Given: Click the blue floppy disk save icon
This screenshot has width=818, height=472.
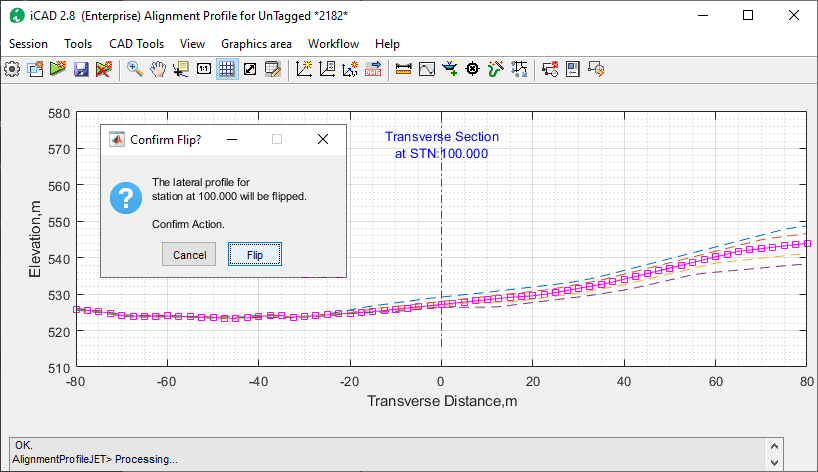Looking at the screenshot, I should [x=80, y=69].
